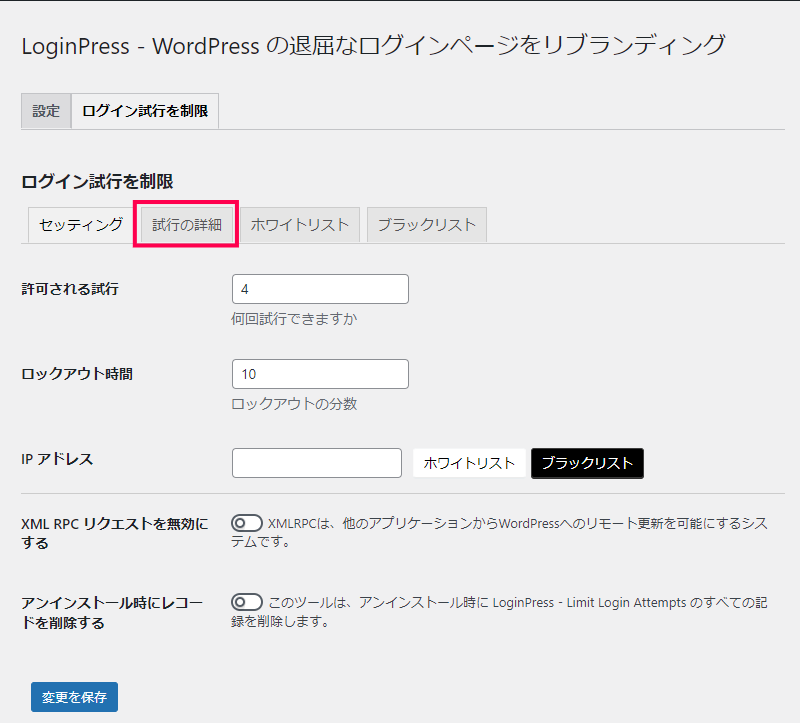Toggle XML RPC リクエストを無効にする switch
800x723 pixels.
(x=246, y=523)
